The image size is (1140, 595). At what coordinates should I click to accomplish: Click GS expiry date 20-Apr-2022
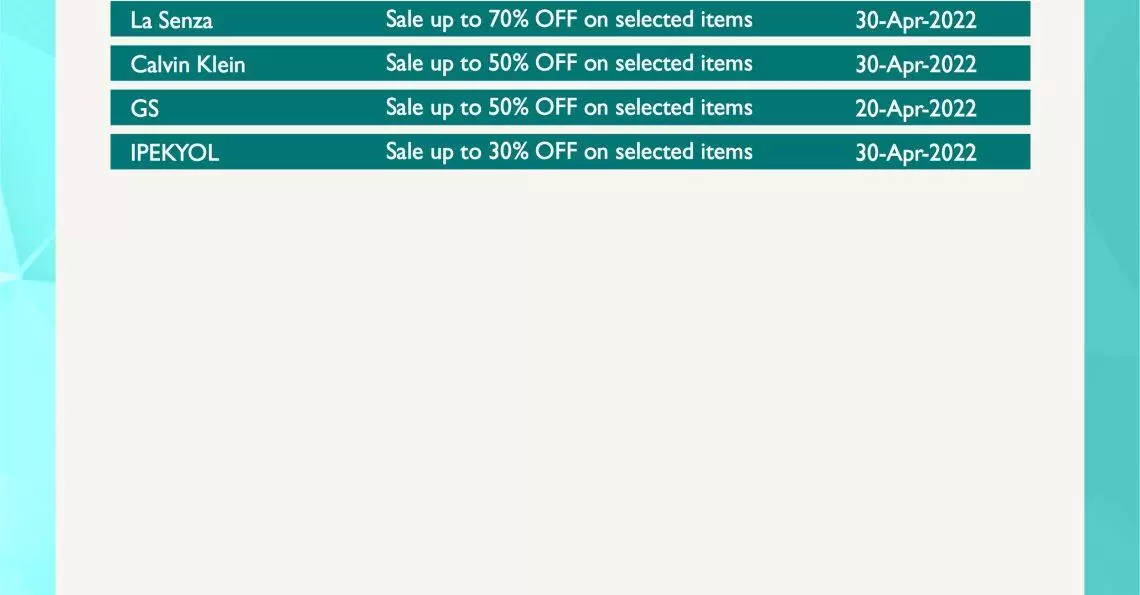(916, 109)
